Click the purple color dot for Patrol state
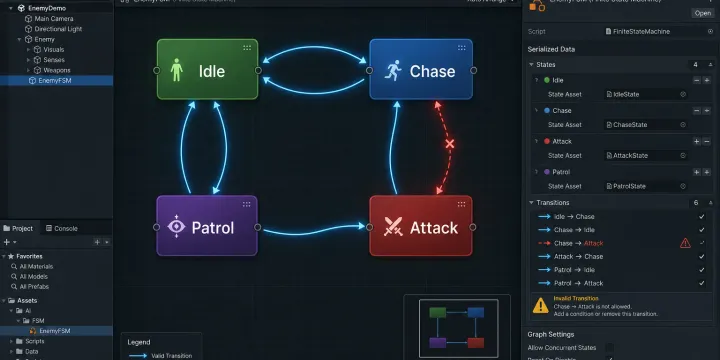 click(546, 172)
